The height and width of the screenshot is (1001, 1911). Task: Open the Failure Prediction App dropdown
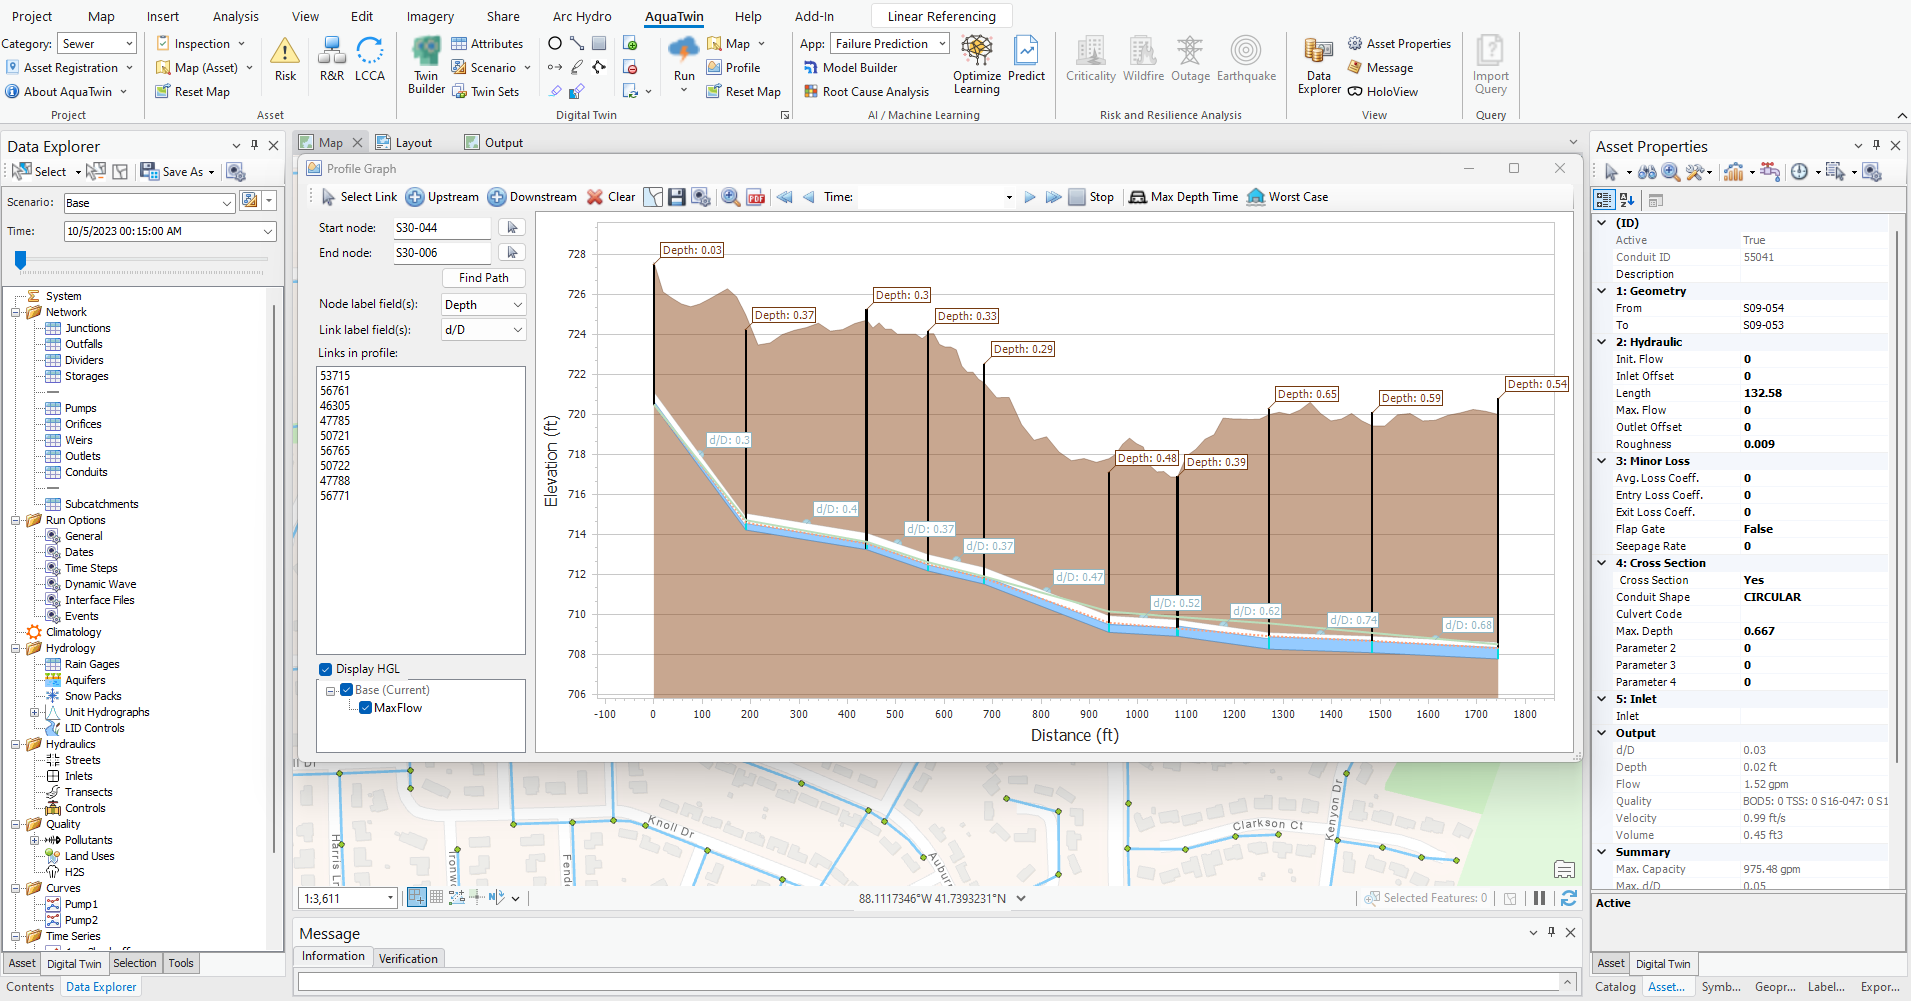(941, 44)
